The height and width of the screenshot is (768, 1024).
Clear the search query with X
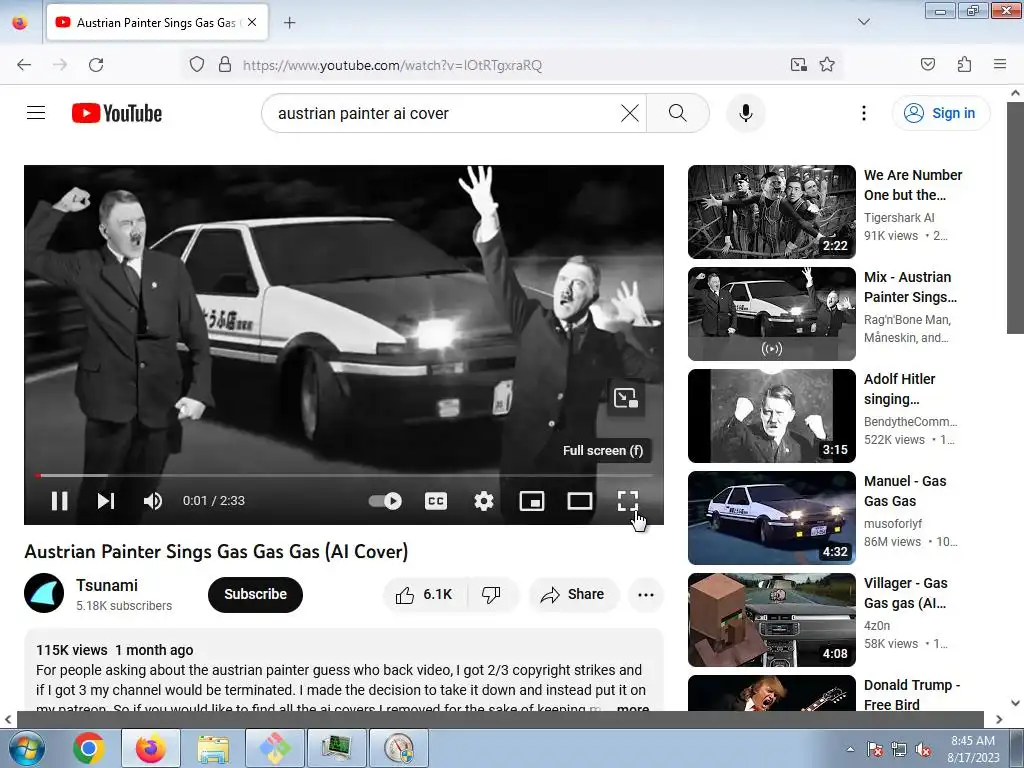pos(630,113)
